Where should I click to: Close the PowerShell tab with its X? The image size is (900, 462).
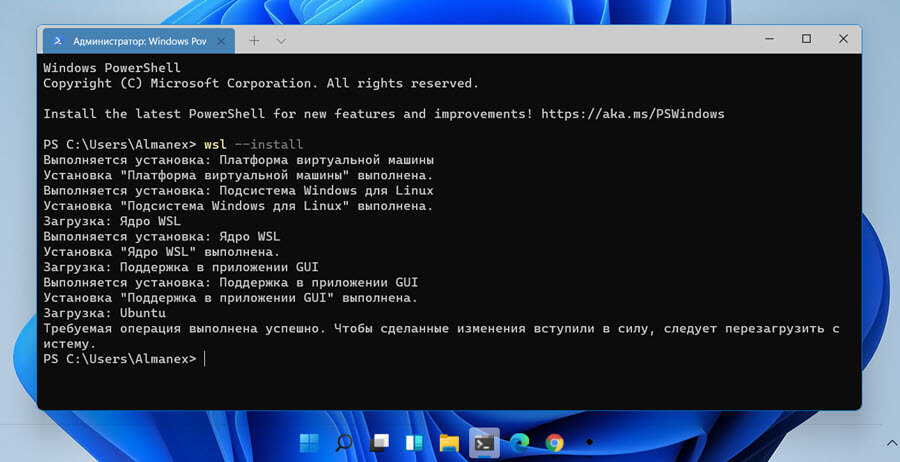[x=221, y=41]
